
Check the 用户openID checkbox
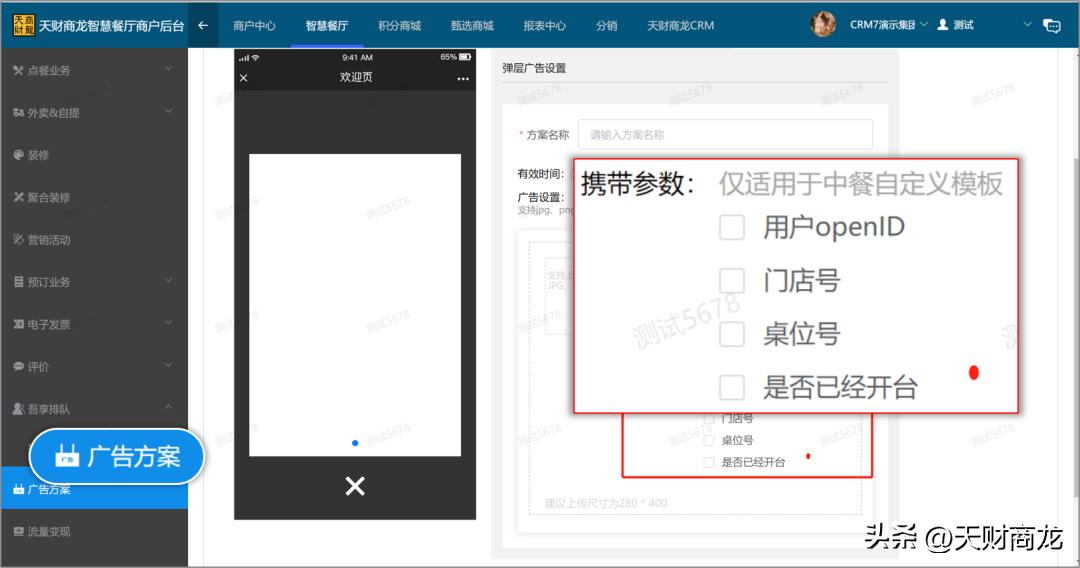coord(732,228)
